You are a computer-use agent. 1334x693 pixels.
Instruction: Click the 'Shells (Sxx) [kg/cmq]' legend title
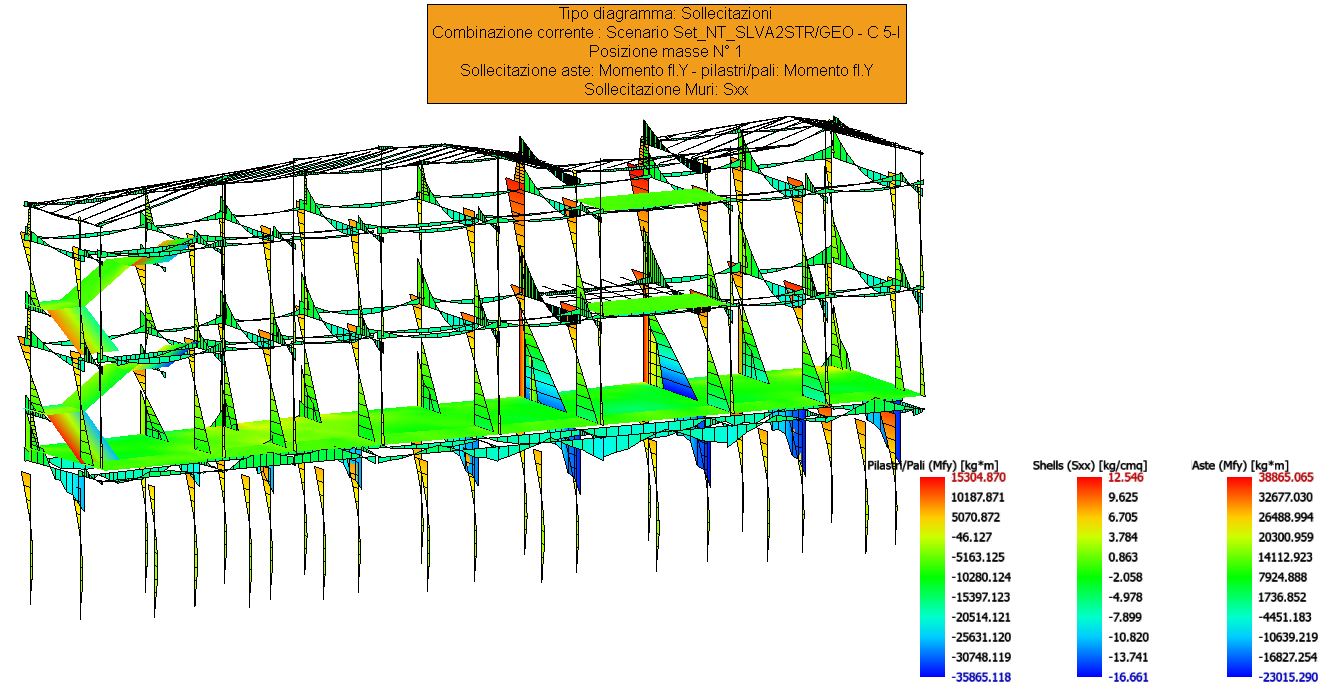(x=1089, y=466)
